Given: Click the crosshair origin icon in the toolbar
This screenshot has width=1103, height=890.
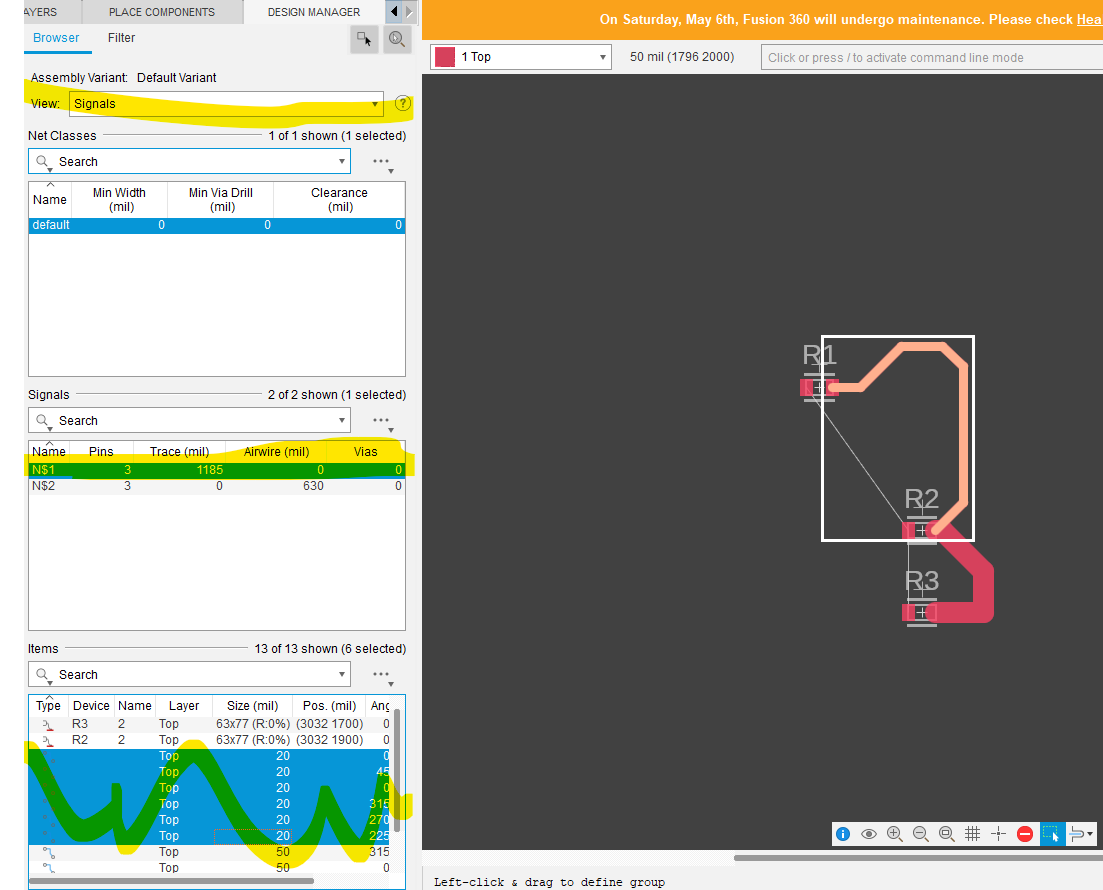Looking at the screenshot, I should click(x=998, y=833).
